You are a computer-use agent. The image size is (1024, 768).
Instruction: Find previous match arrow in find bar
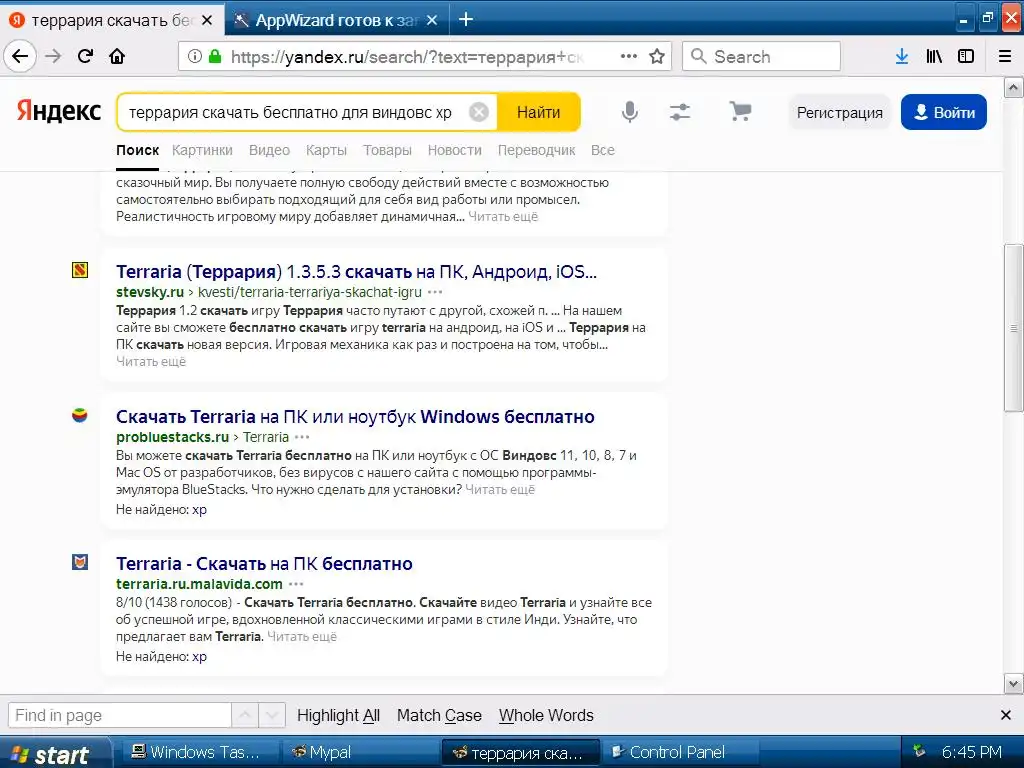(x=245, y=715)
